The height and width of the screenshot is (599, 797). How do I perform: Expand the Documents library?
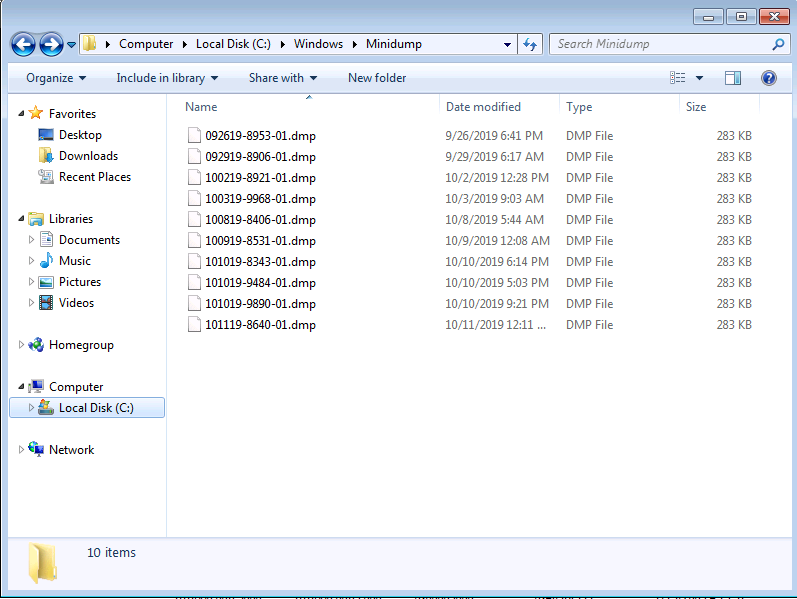click(31, 239)
